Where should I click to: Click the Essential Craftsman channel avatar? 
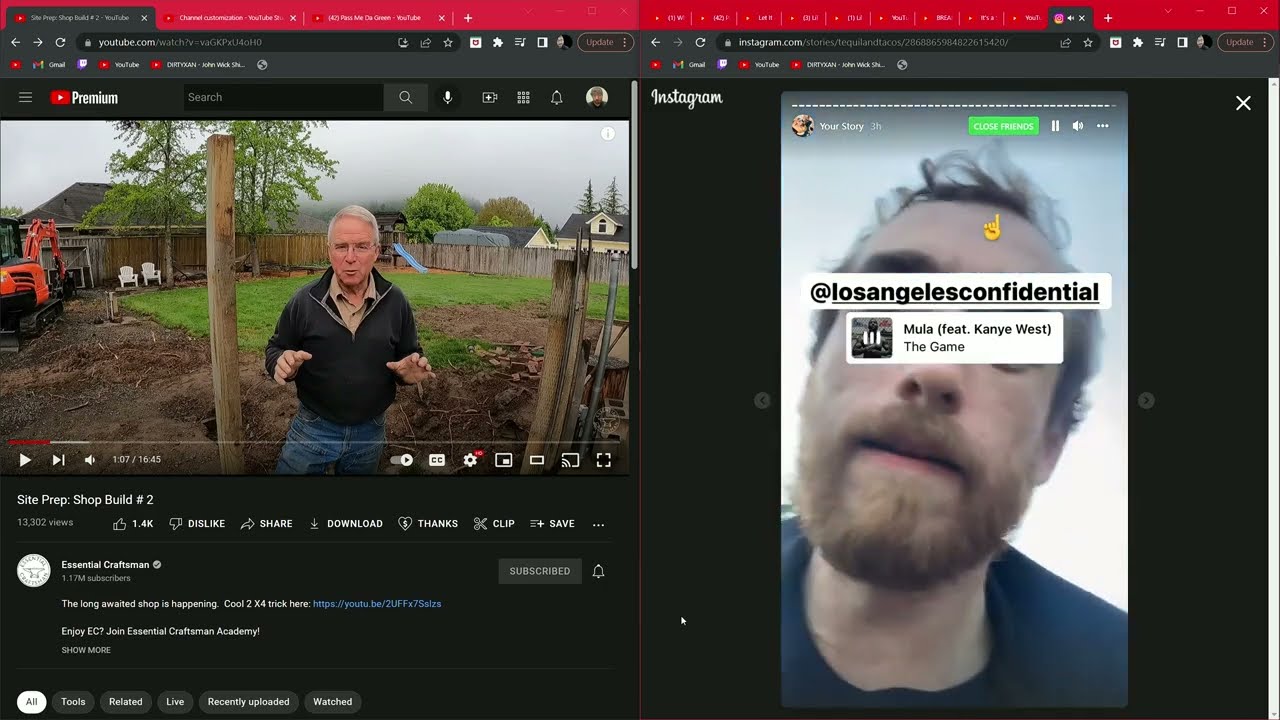pos(34,570)
